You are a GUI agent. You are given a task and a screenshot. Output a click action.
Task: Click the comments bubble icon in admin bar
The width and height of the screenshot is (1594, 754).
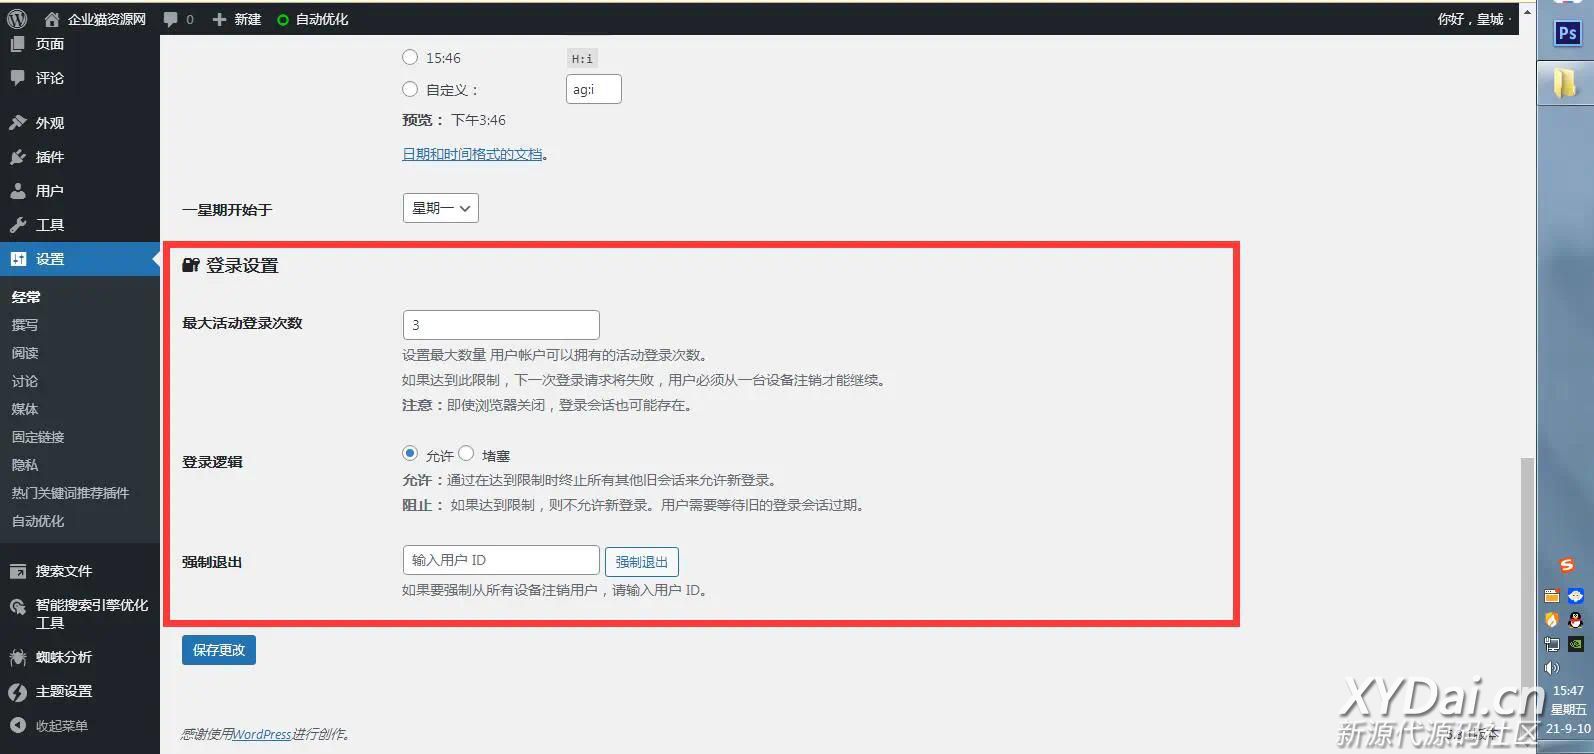(x=171, y=19)
